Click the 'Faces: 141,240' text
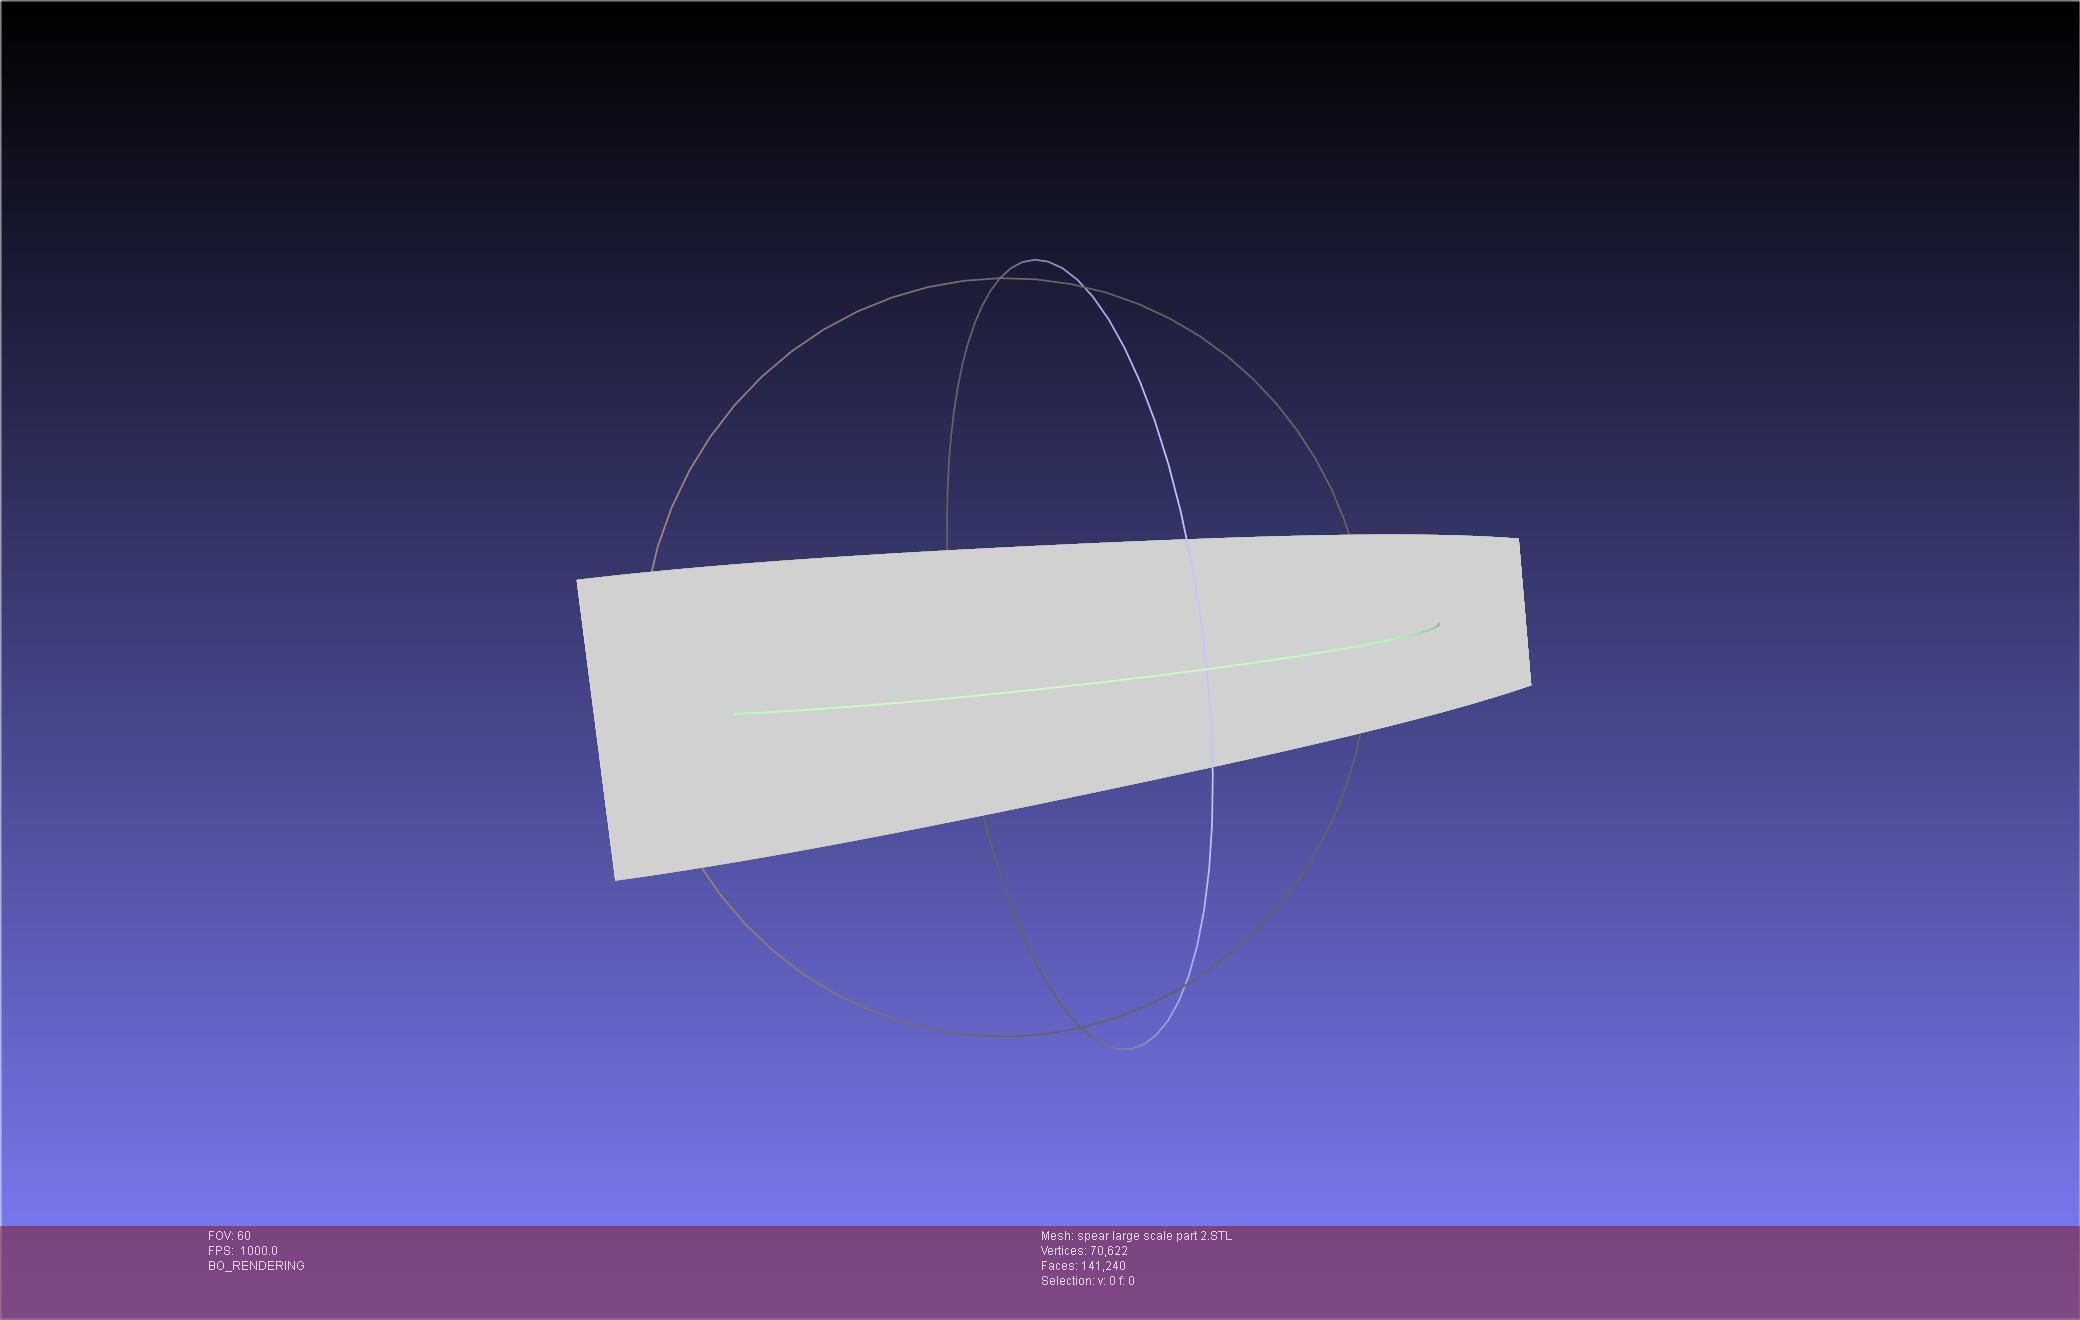2080x1320 pixels. 1083,1266
